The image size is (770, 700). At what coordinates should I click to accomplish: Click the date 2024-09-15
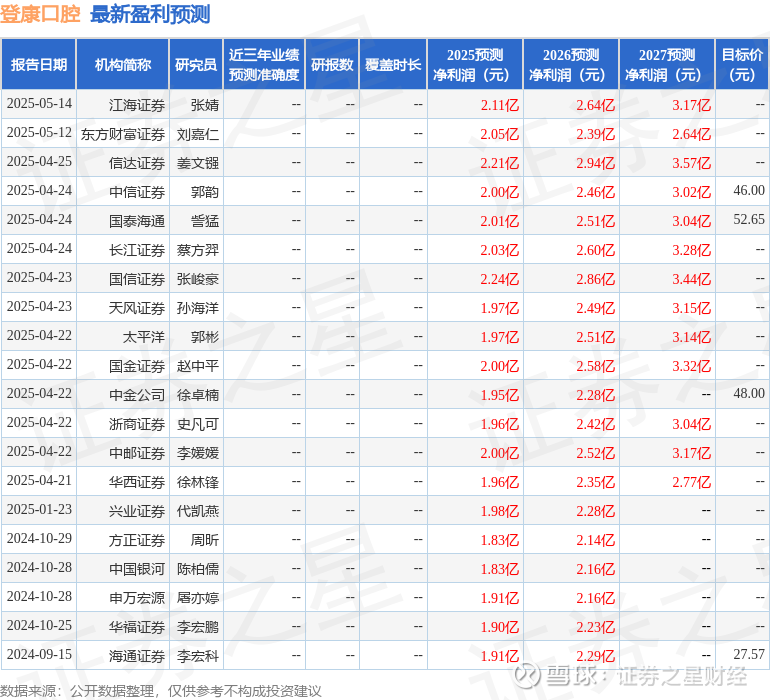click(39, 654)
